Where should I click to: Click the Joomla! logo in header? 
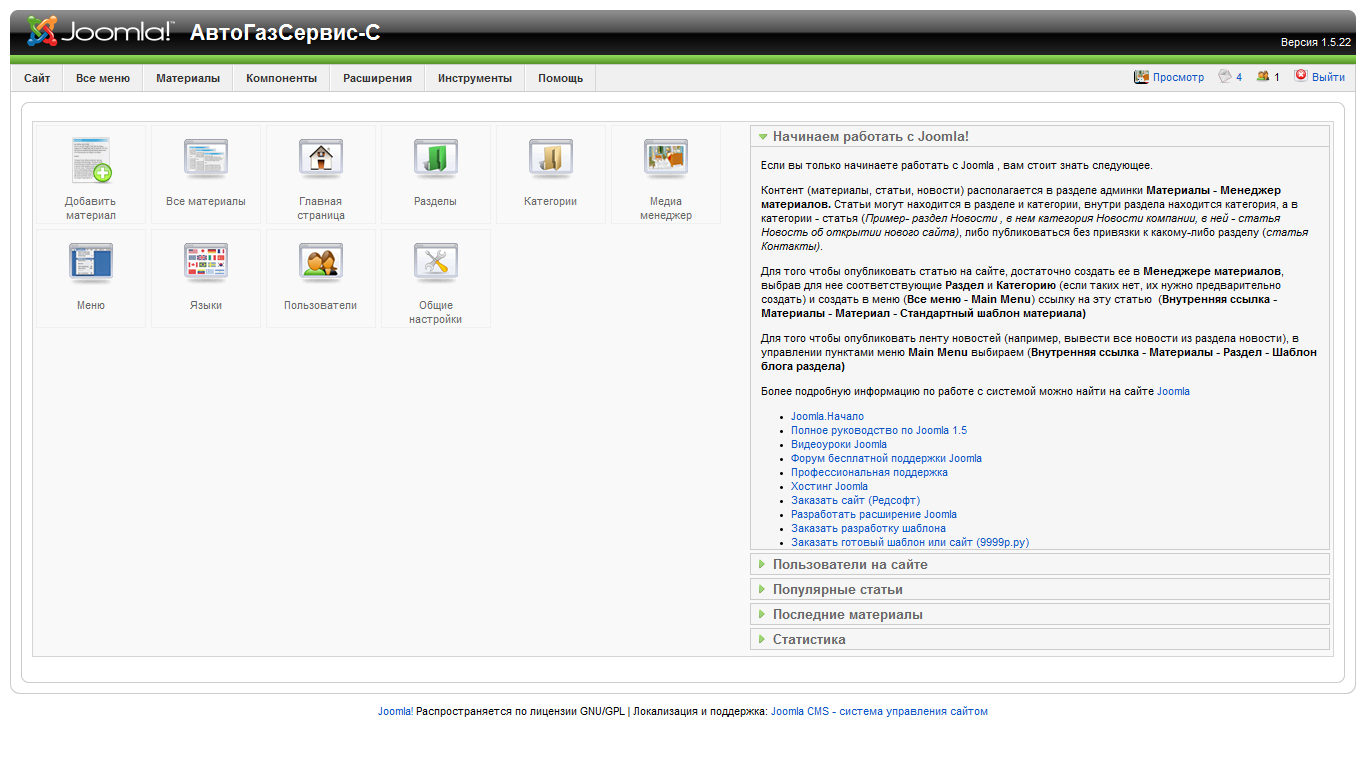pyautogui.click(x=99, y=31)
